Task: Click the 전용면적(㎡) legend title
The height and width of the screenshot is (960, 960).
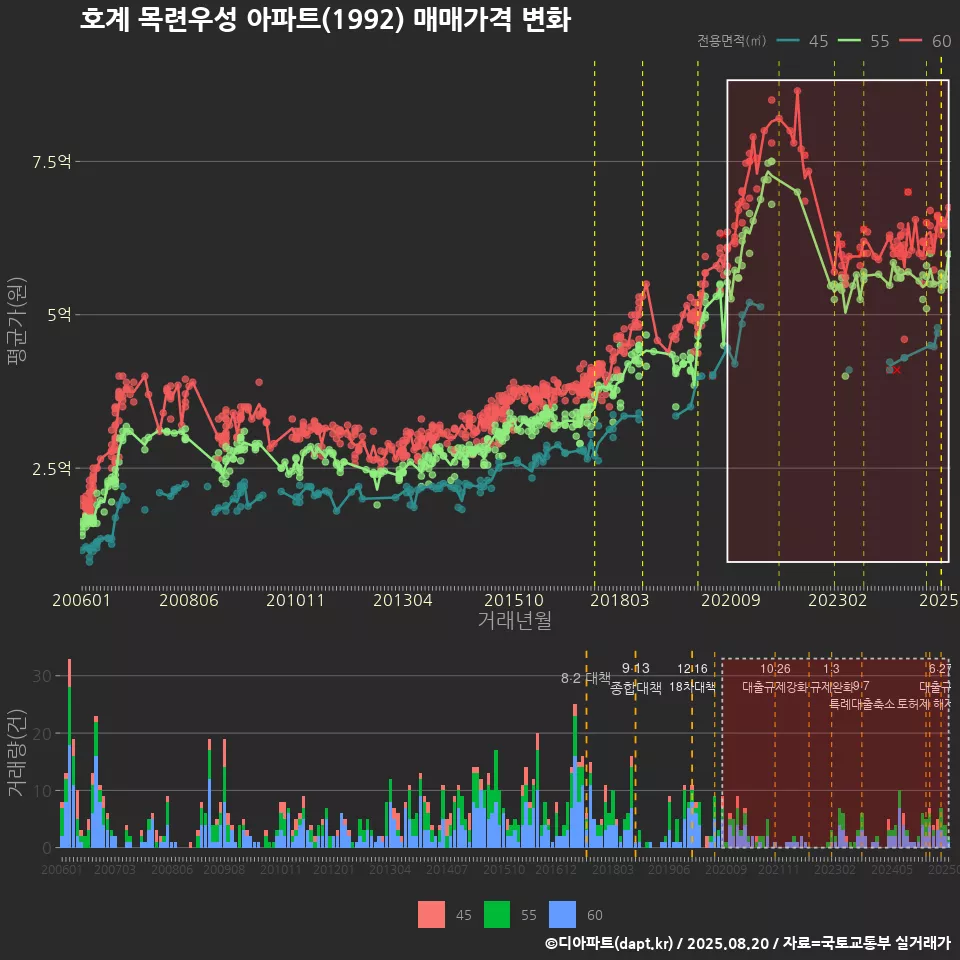Action: pos(732,41)
